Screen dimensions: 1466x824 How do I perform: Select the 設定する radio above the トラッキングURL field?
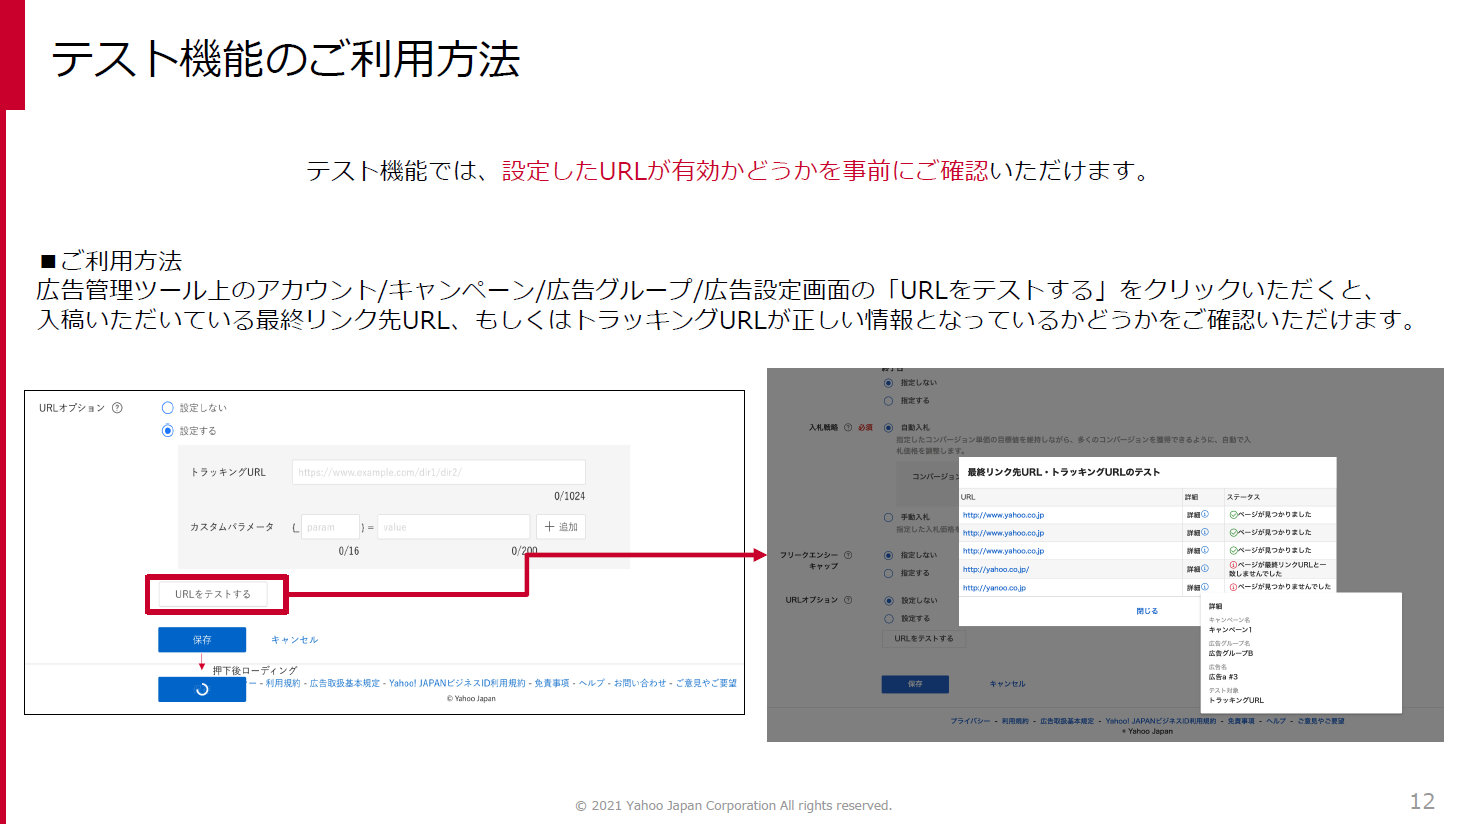pyautogui.click(x=168, y=431)
